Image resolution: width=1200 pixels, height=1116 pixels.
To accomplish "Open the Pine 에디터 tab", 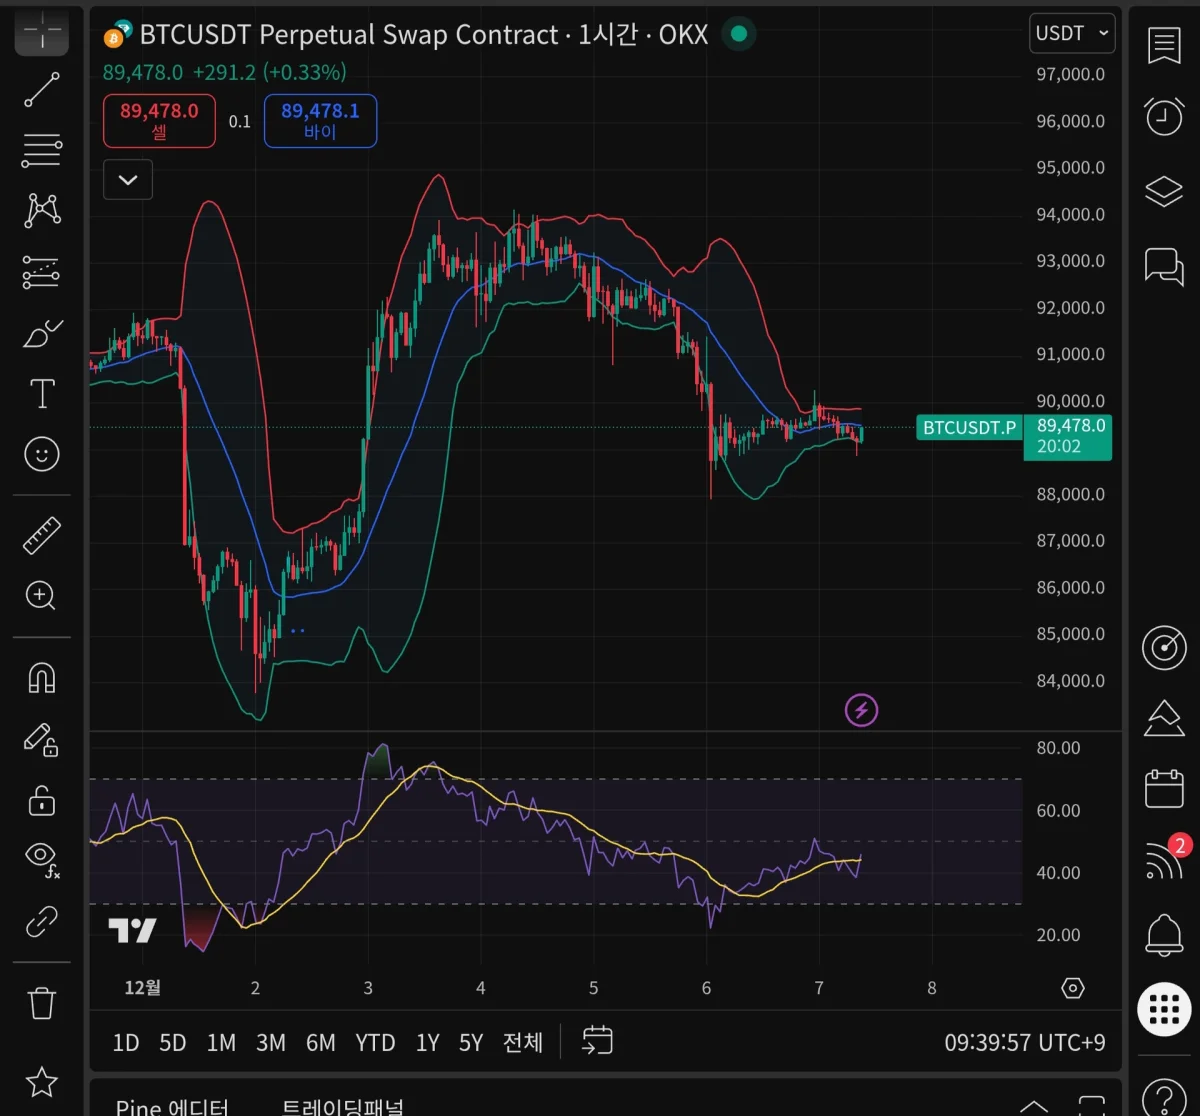I will (172, 1106).
